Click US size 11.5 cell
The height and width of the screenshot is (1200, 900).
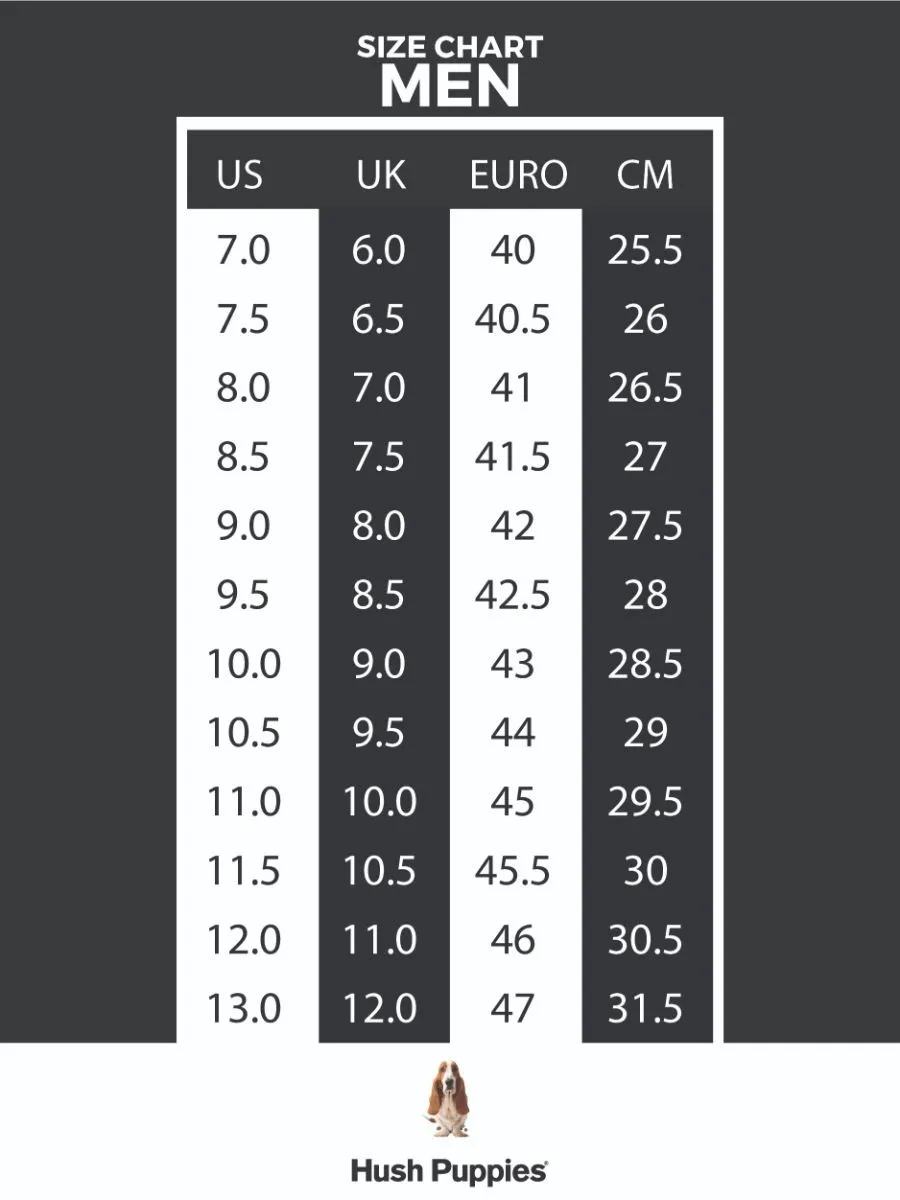[243, 871]
